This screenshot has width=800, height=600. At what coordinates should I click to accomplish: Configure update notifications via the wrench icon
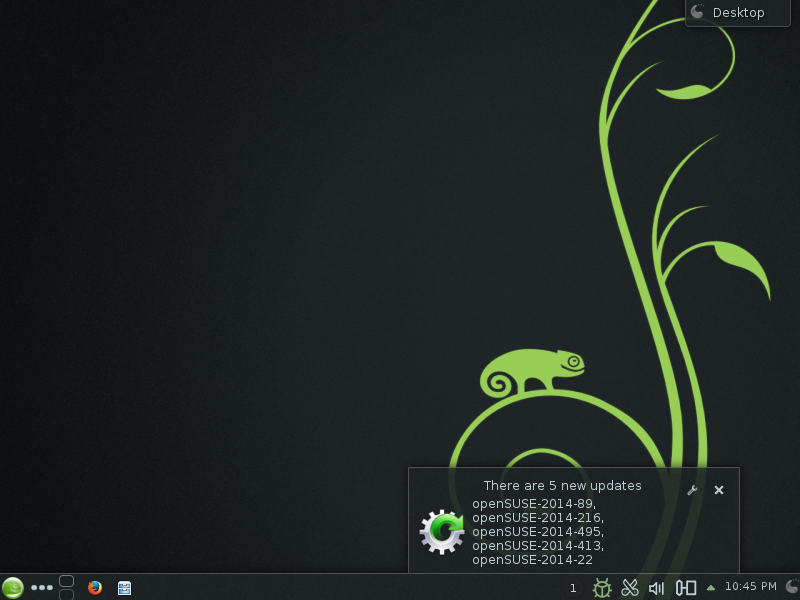[x=692, y=490]
